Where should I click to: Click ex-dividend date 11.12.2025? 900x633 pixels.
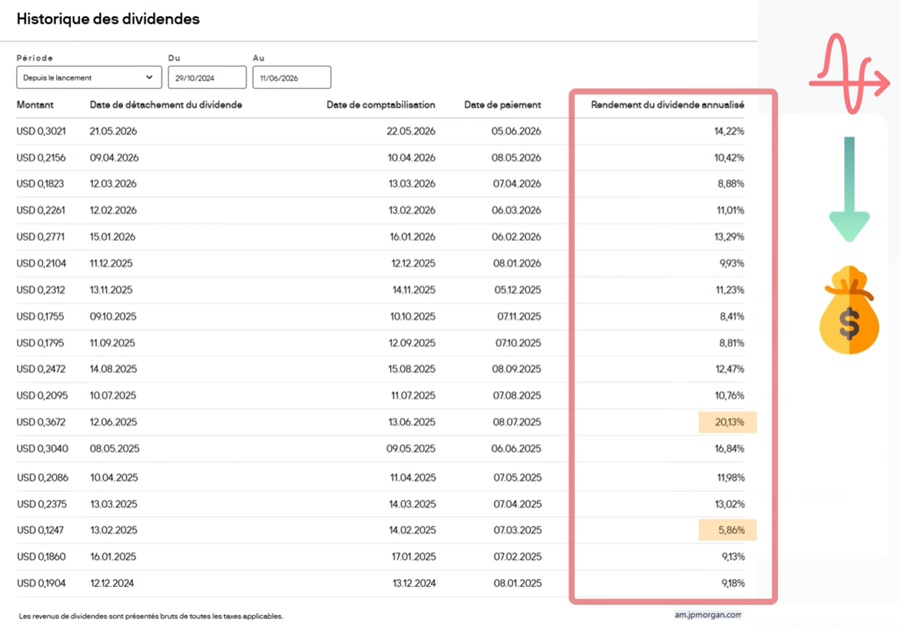(x=111, y=263)
